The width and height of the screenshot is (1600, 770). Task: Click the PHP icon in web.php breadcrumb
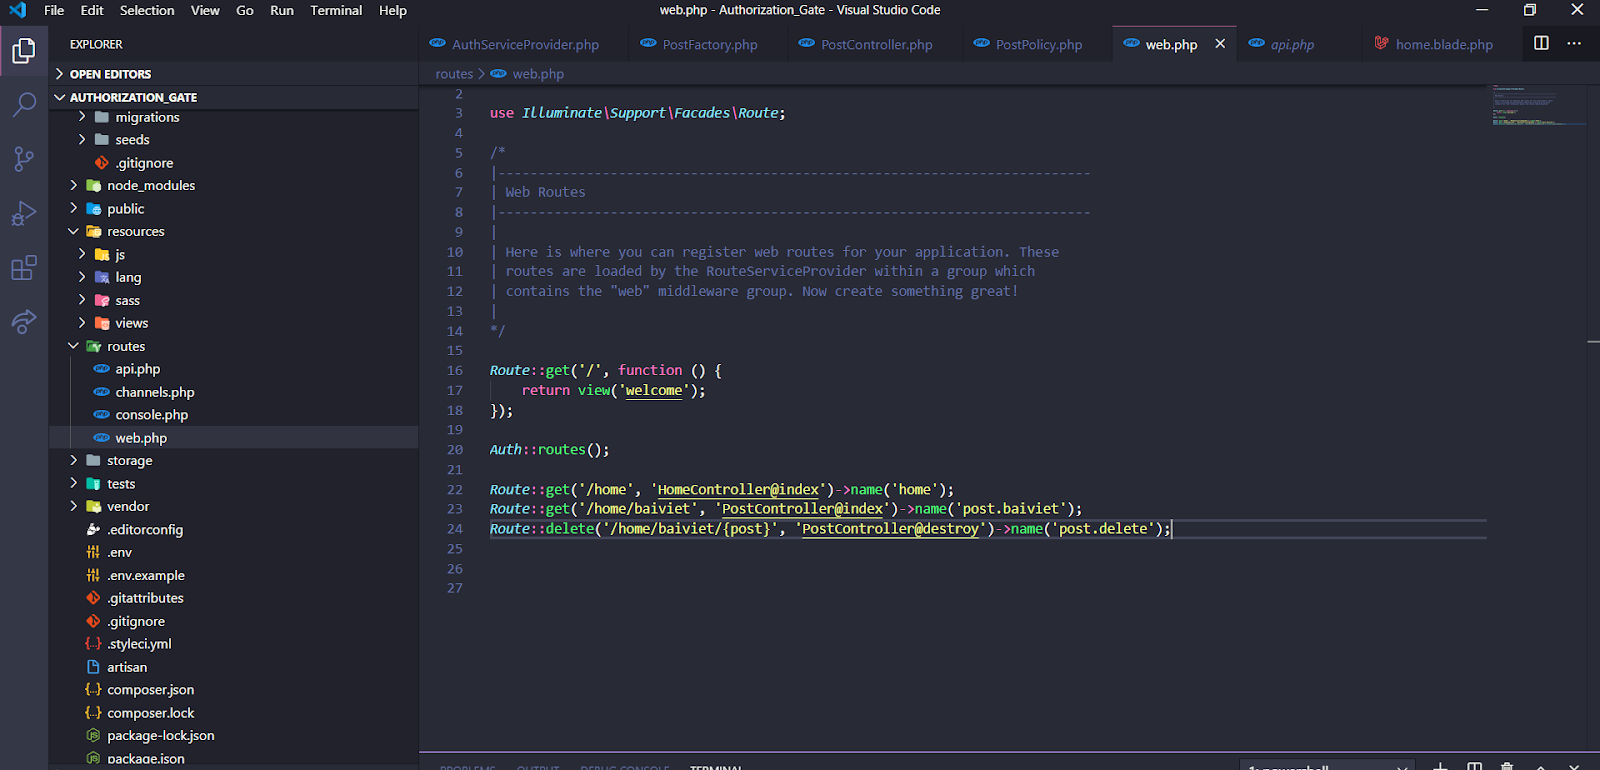point(498,73)
